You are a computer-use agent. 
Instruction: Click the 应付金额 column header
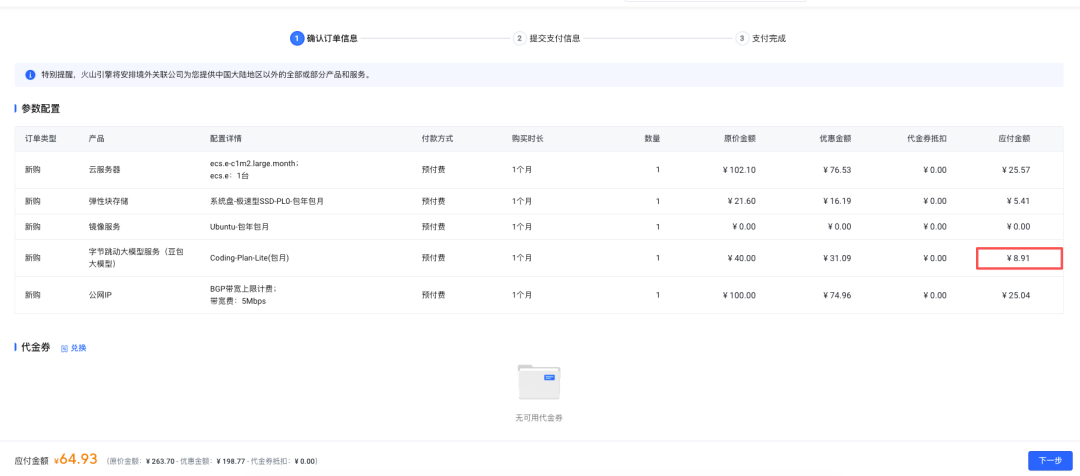coord(1015,138)
